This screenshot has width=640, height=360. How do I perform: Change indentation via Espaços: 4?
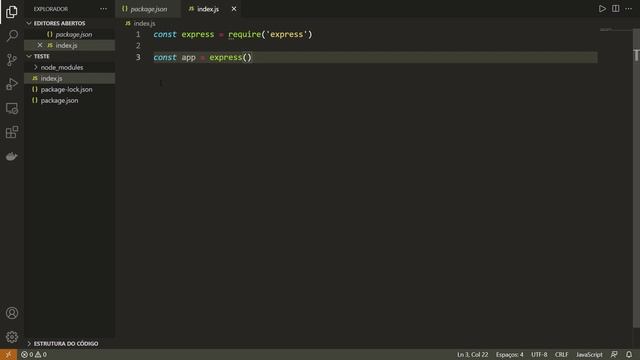click(509, 355)
